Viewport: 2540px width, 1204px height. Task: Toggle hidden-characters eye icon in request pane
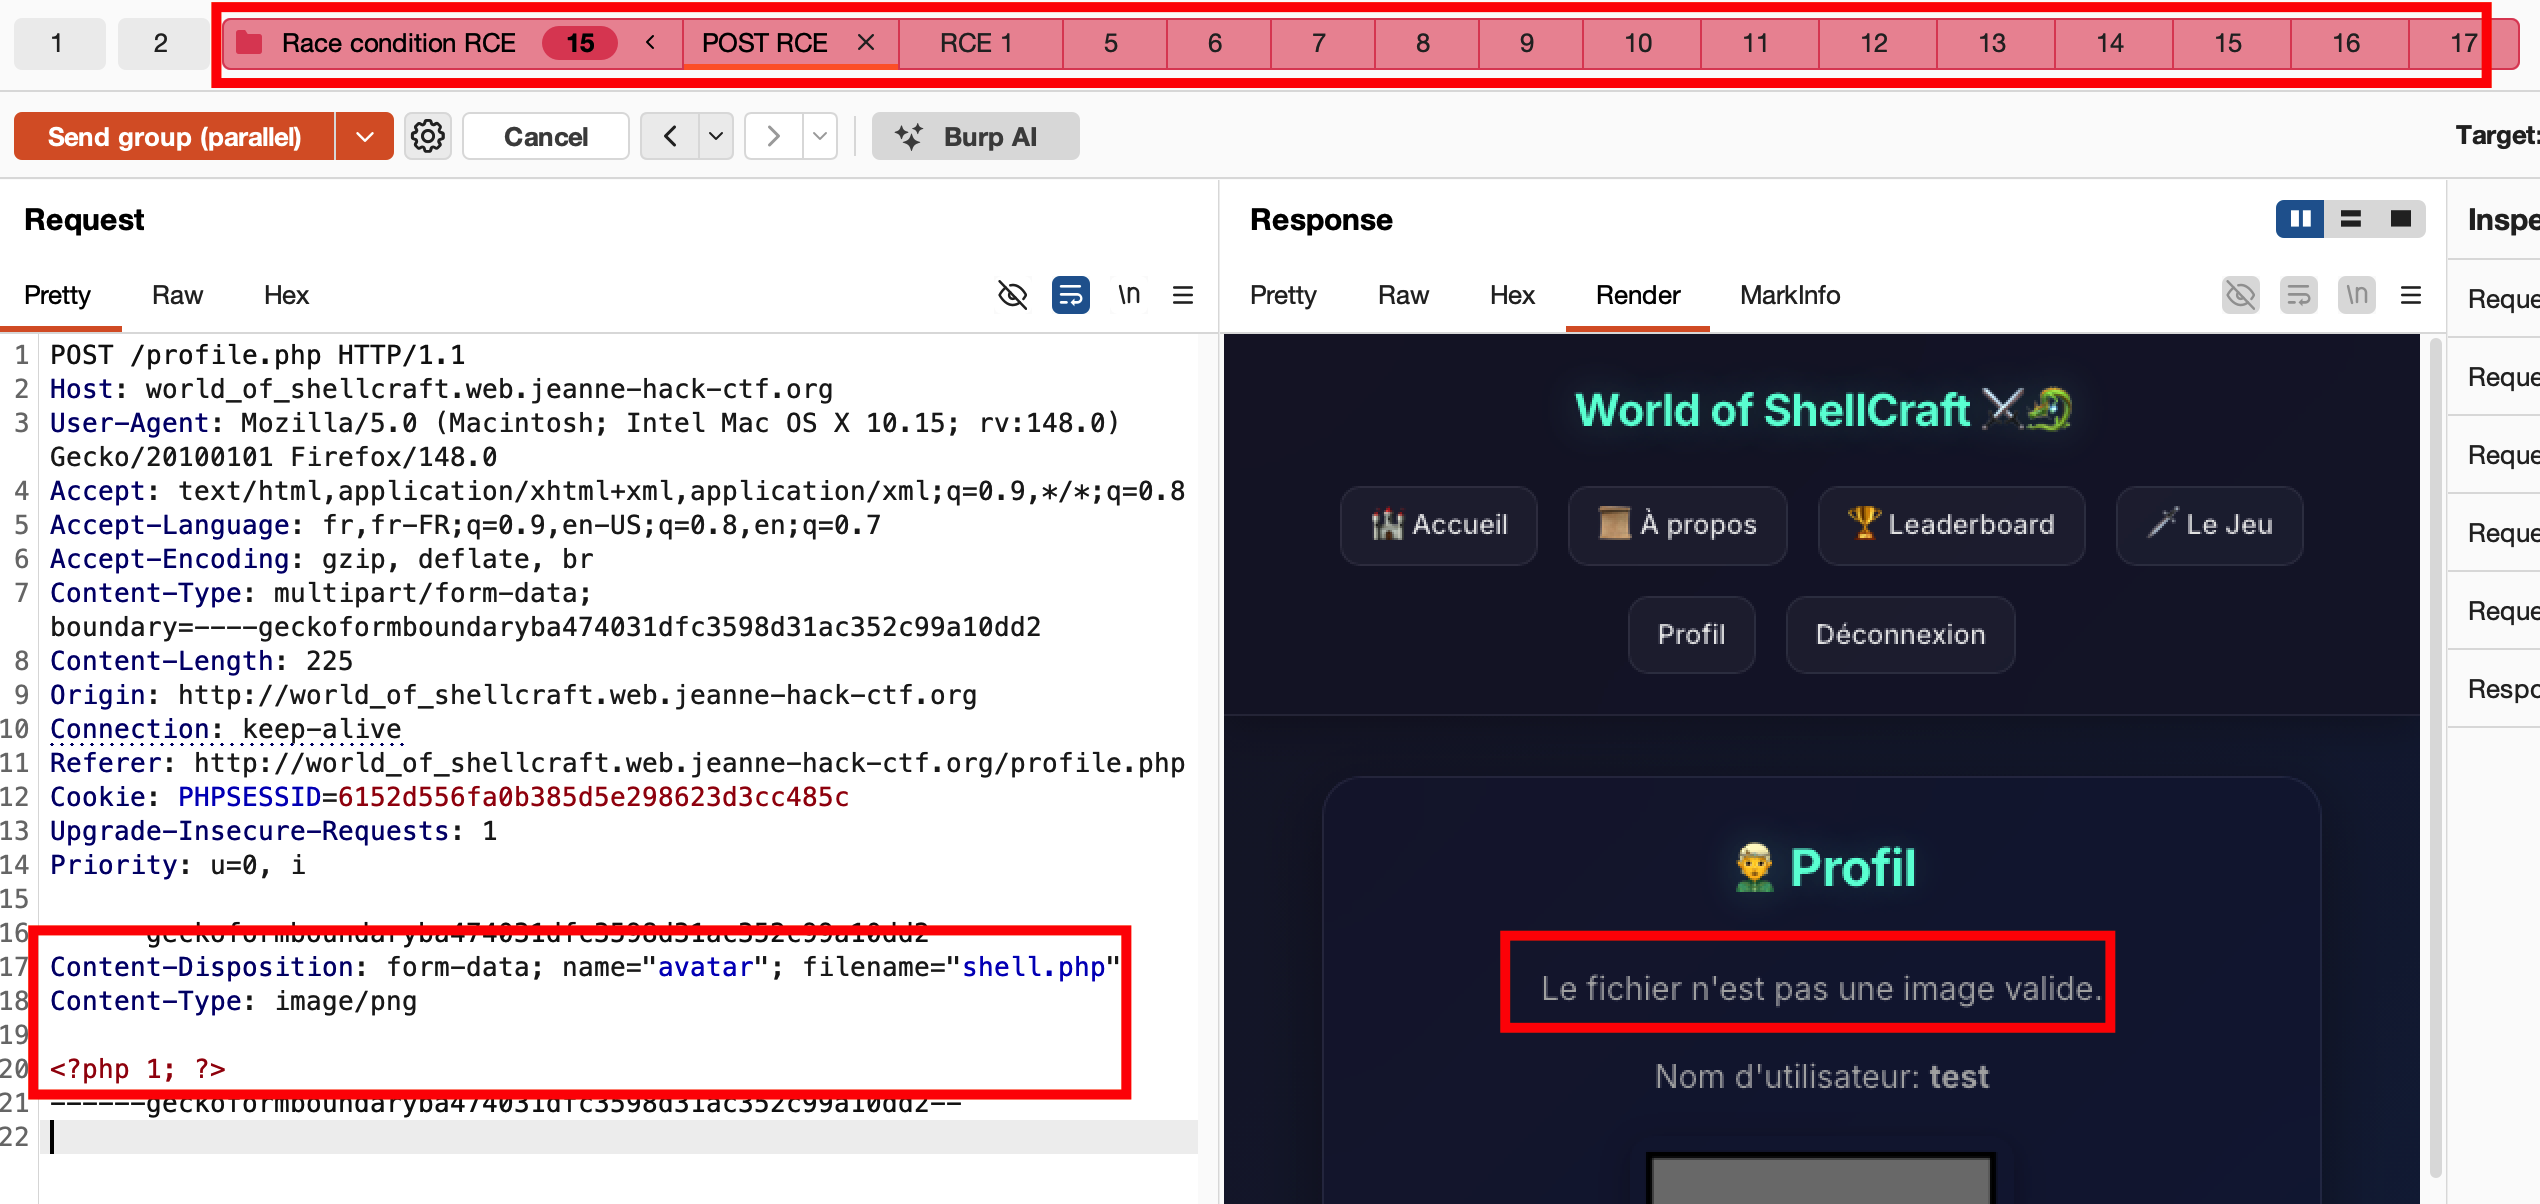point(1012,295)
